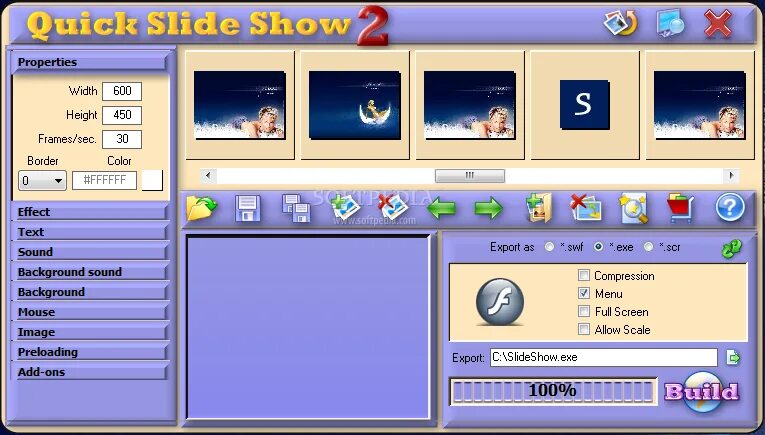Add image using the green plus photo icon

345,208
